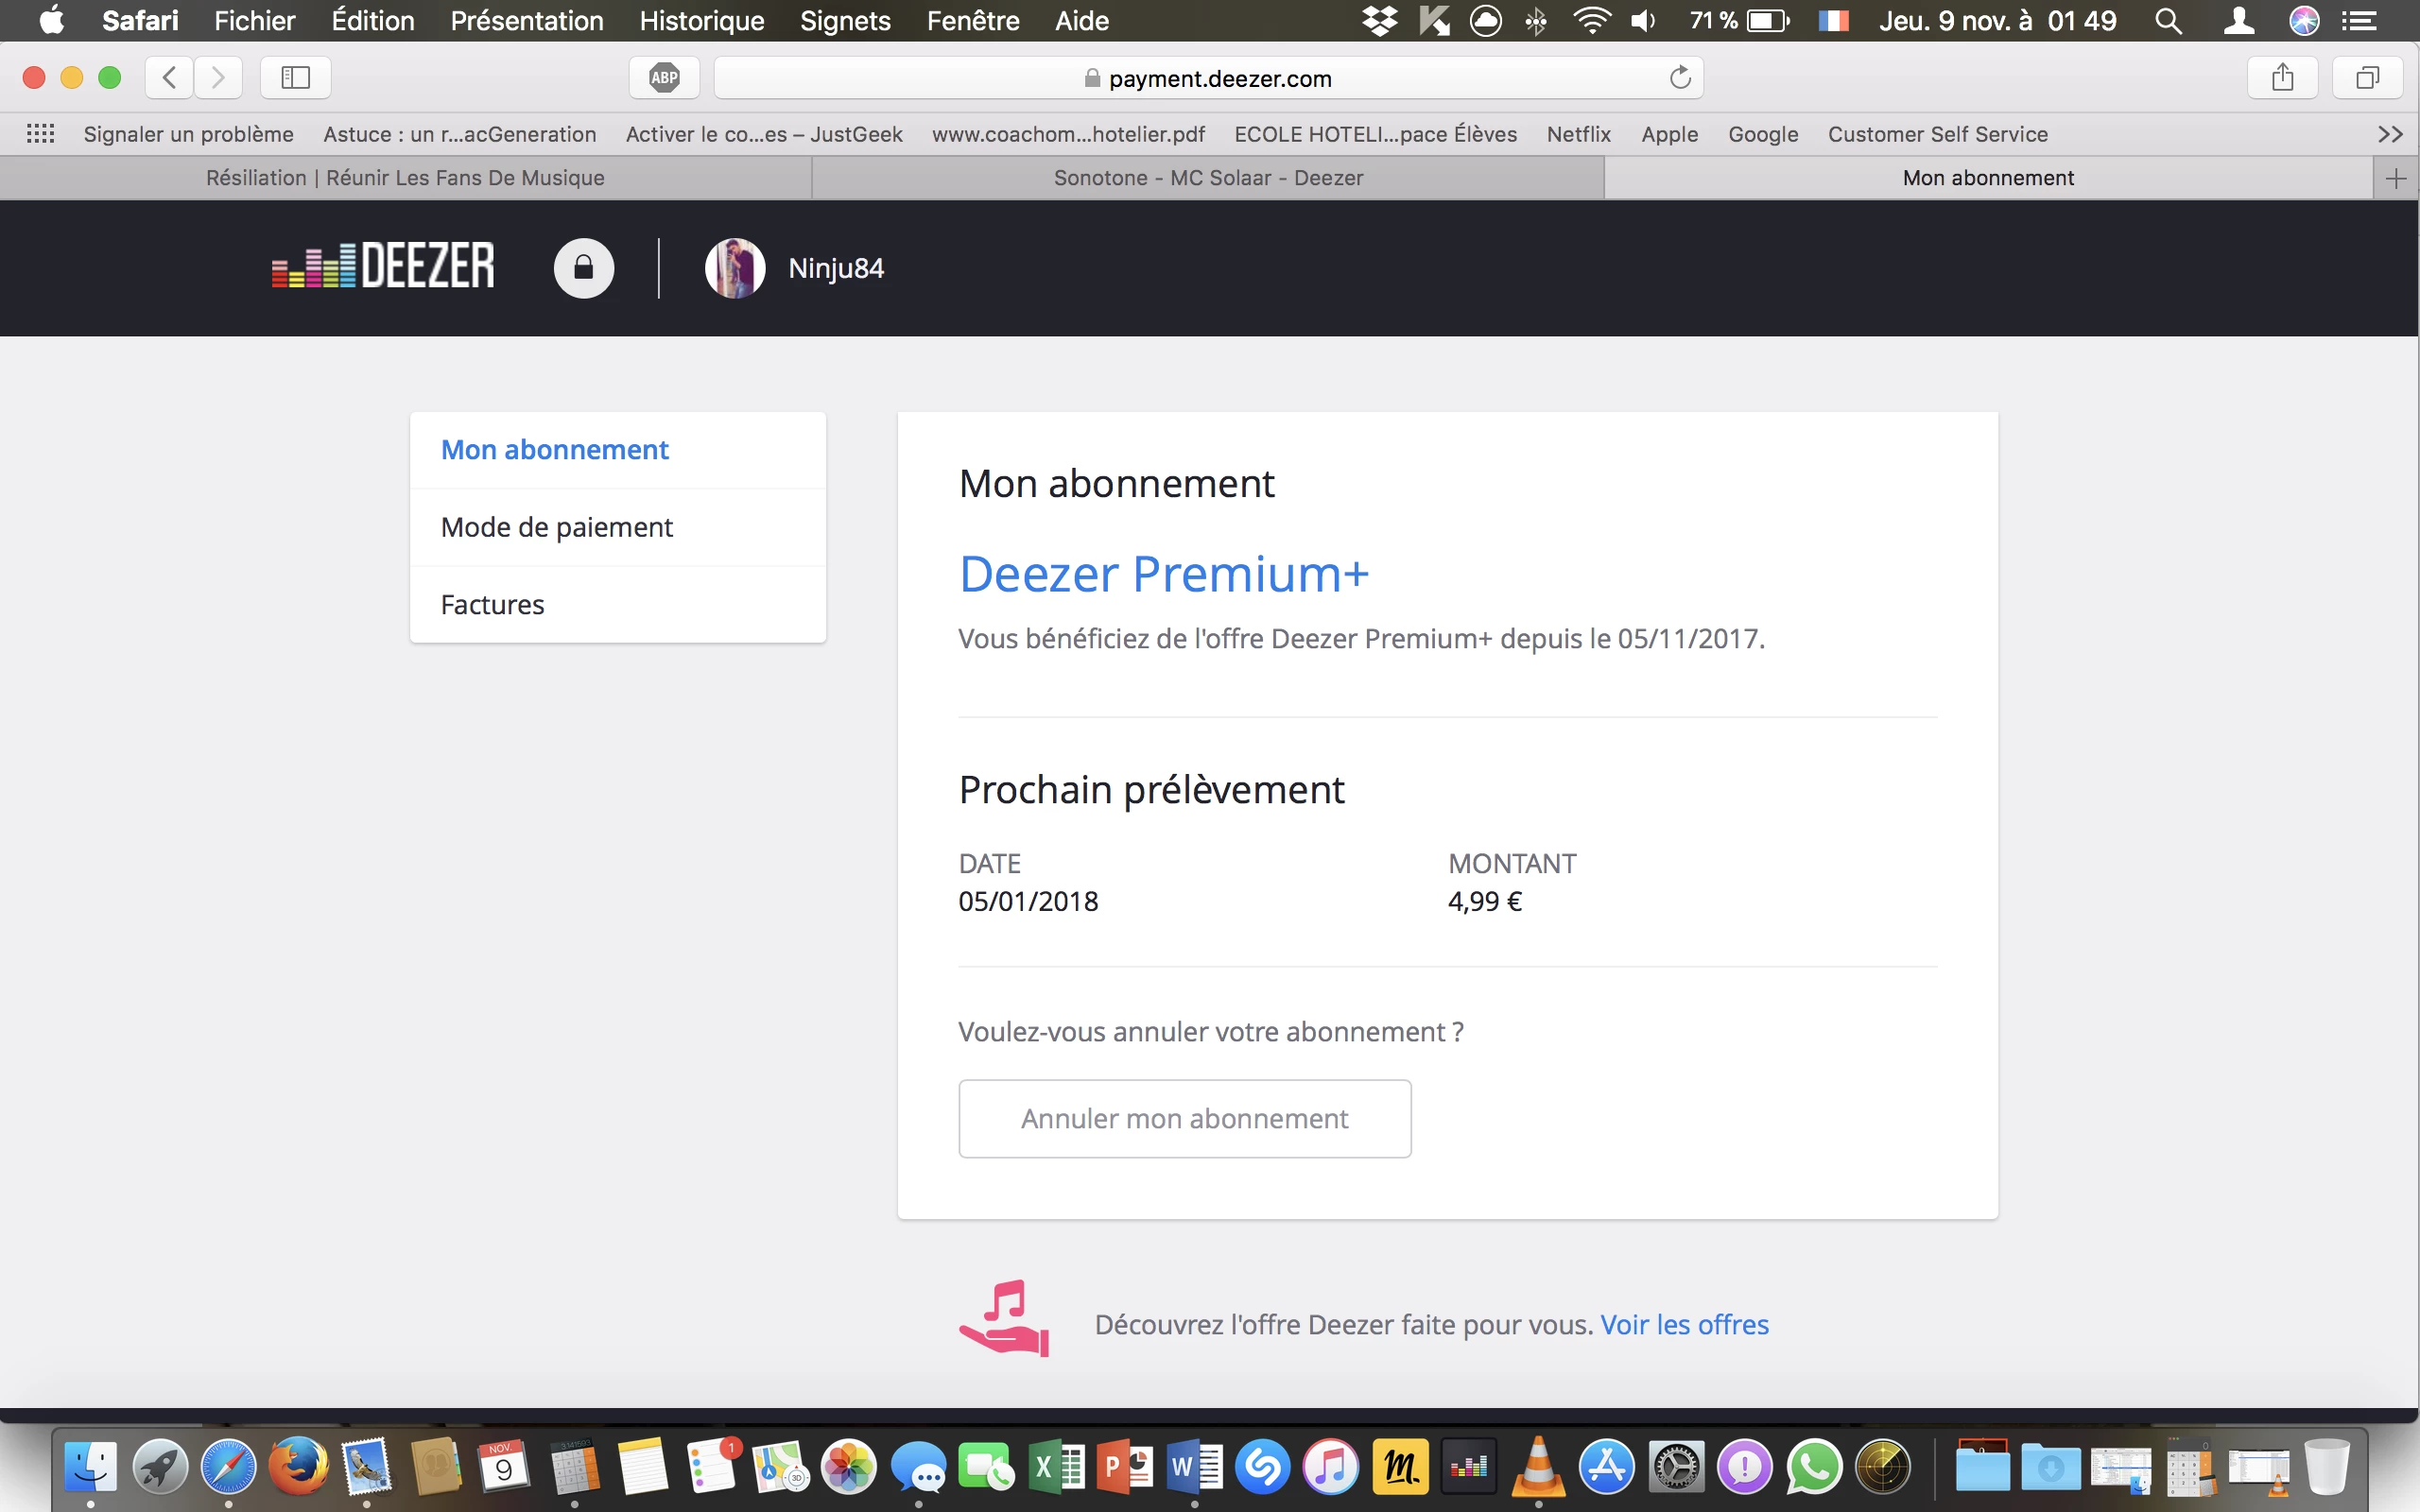2420x1512 pixels.
Task: Open the Présentation menu
Action: tap(527, 21)
